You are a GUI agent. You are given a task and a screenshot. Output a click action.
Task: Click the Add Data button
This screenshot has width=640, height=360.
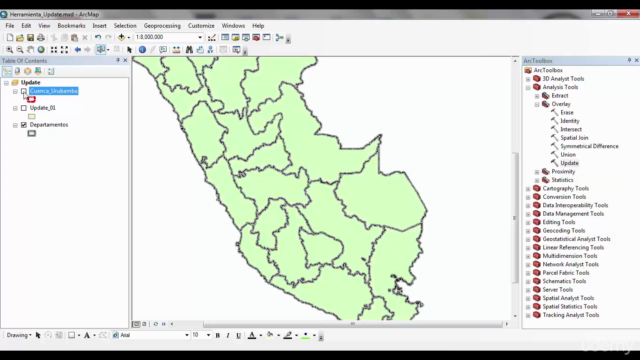tap(121, 38)
